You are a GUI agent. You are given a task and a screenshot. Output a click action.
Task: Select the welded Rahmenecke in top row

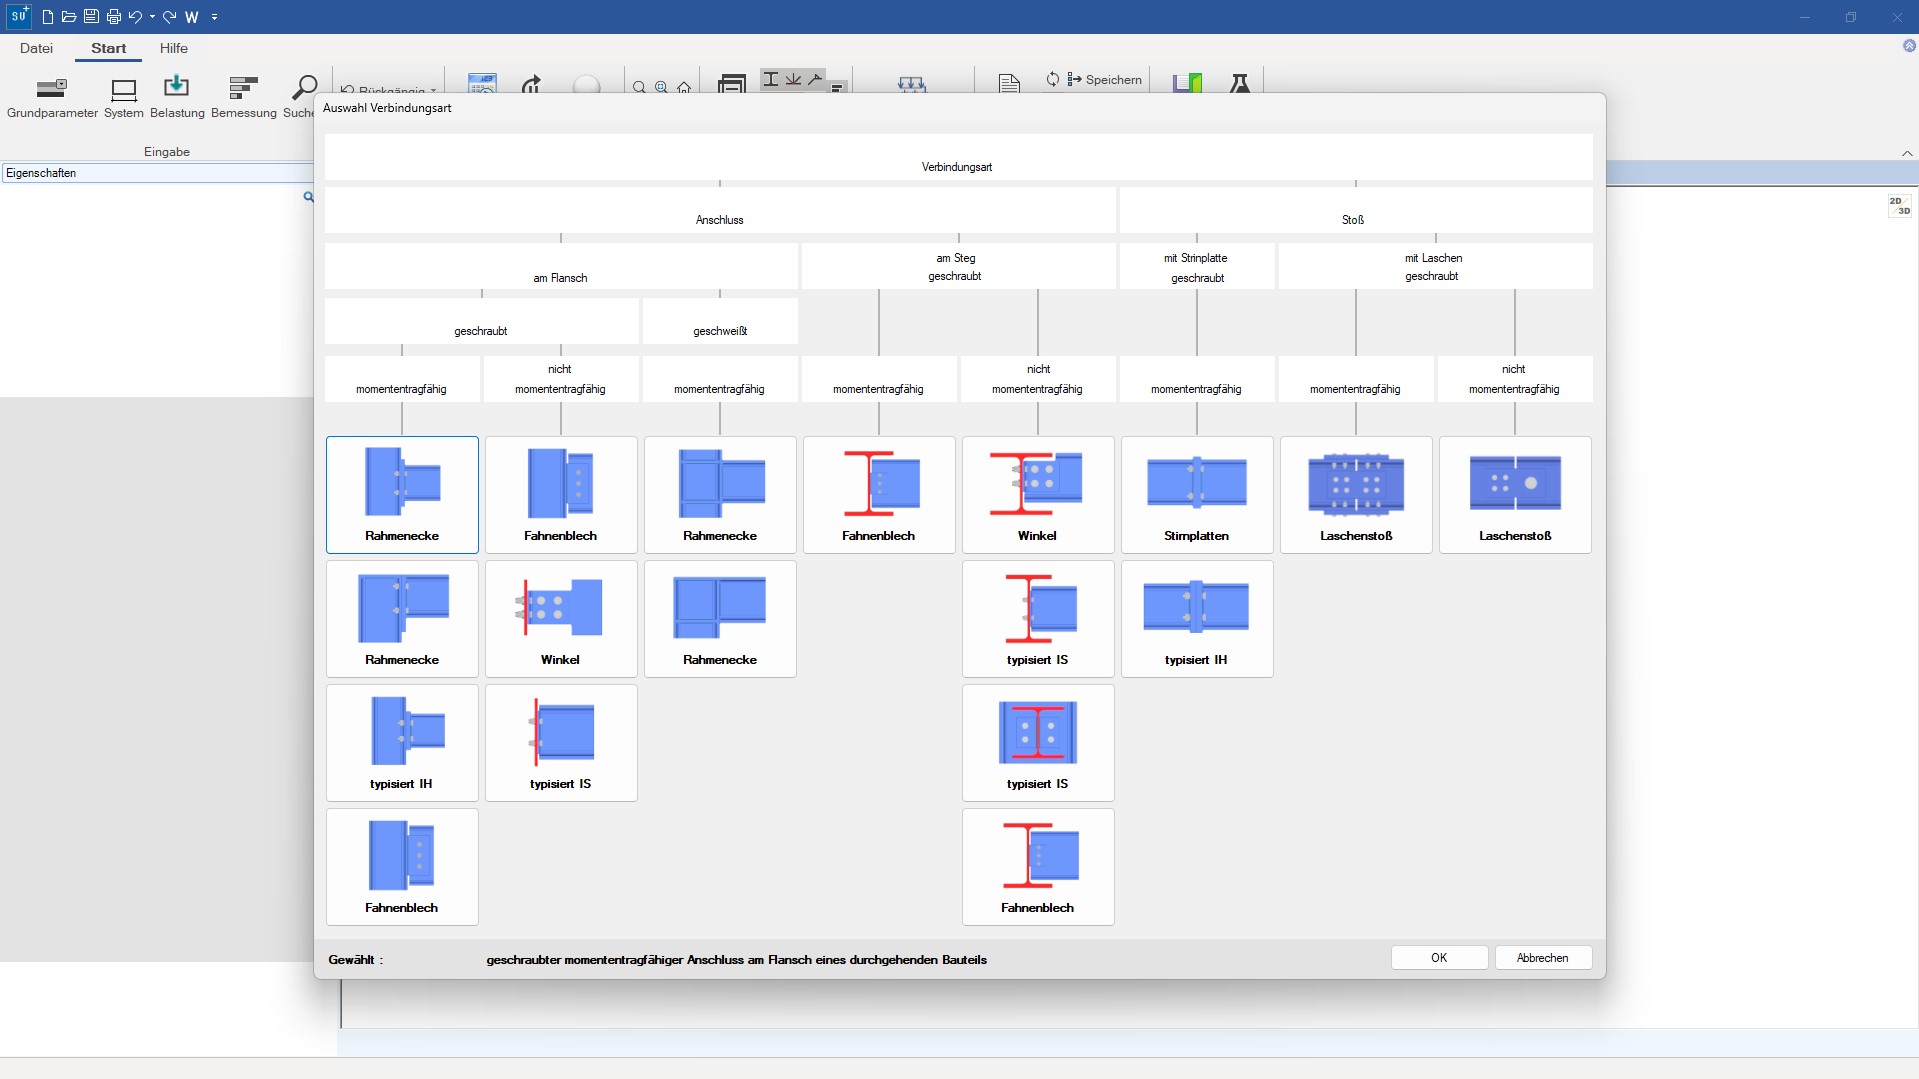(x=720, y=494)
